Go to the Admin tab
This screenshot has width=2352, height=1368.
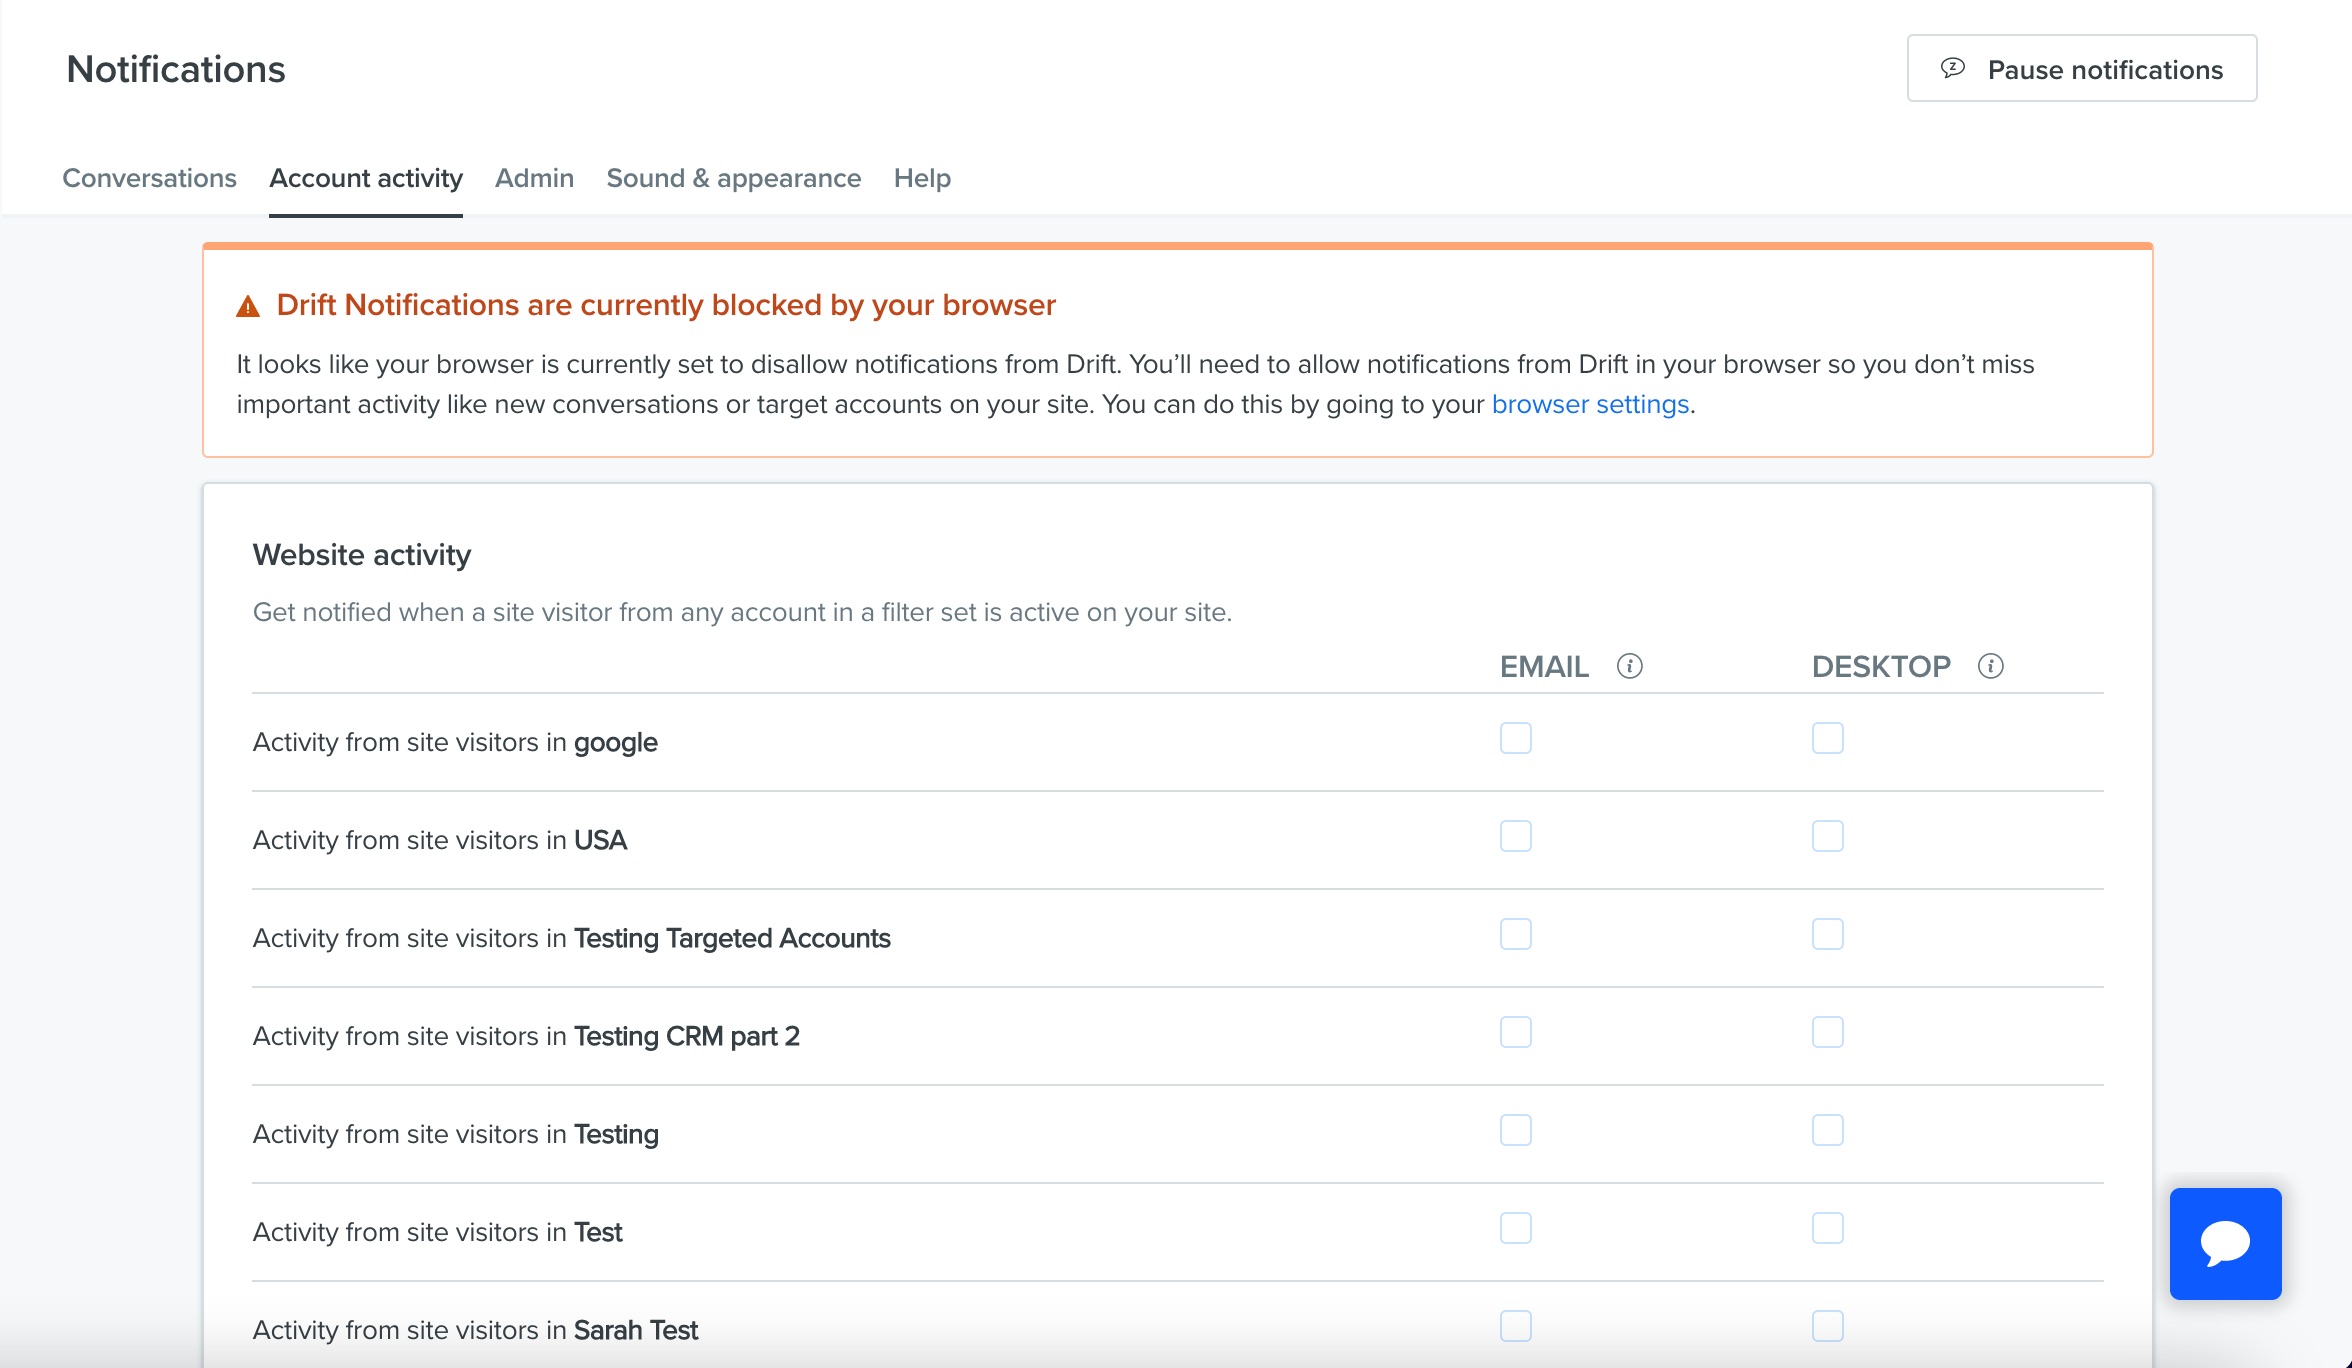tap(534, 178)
